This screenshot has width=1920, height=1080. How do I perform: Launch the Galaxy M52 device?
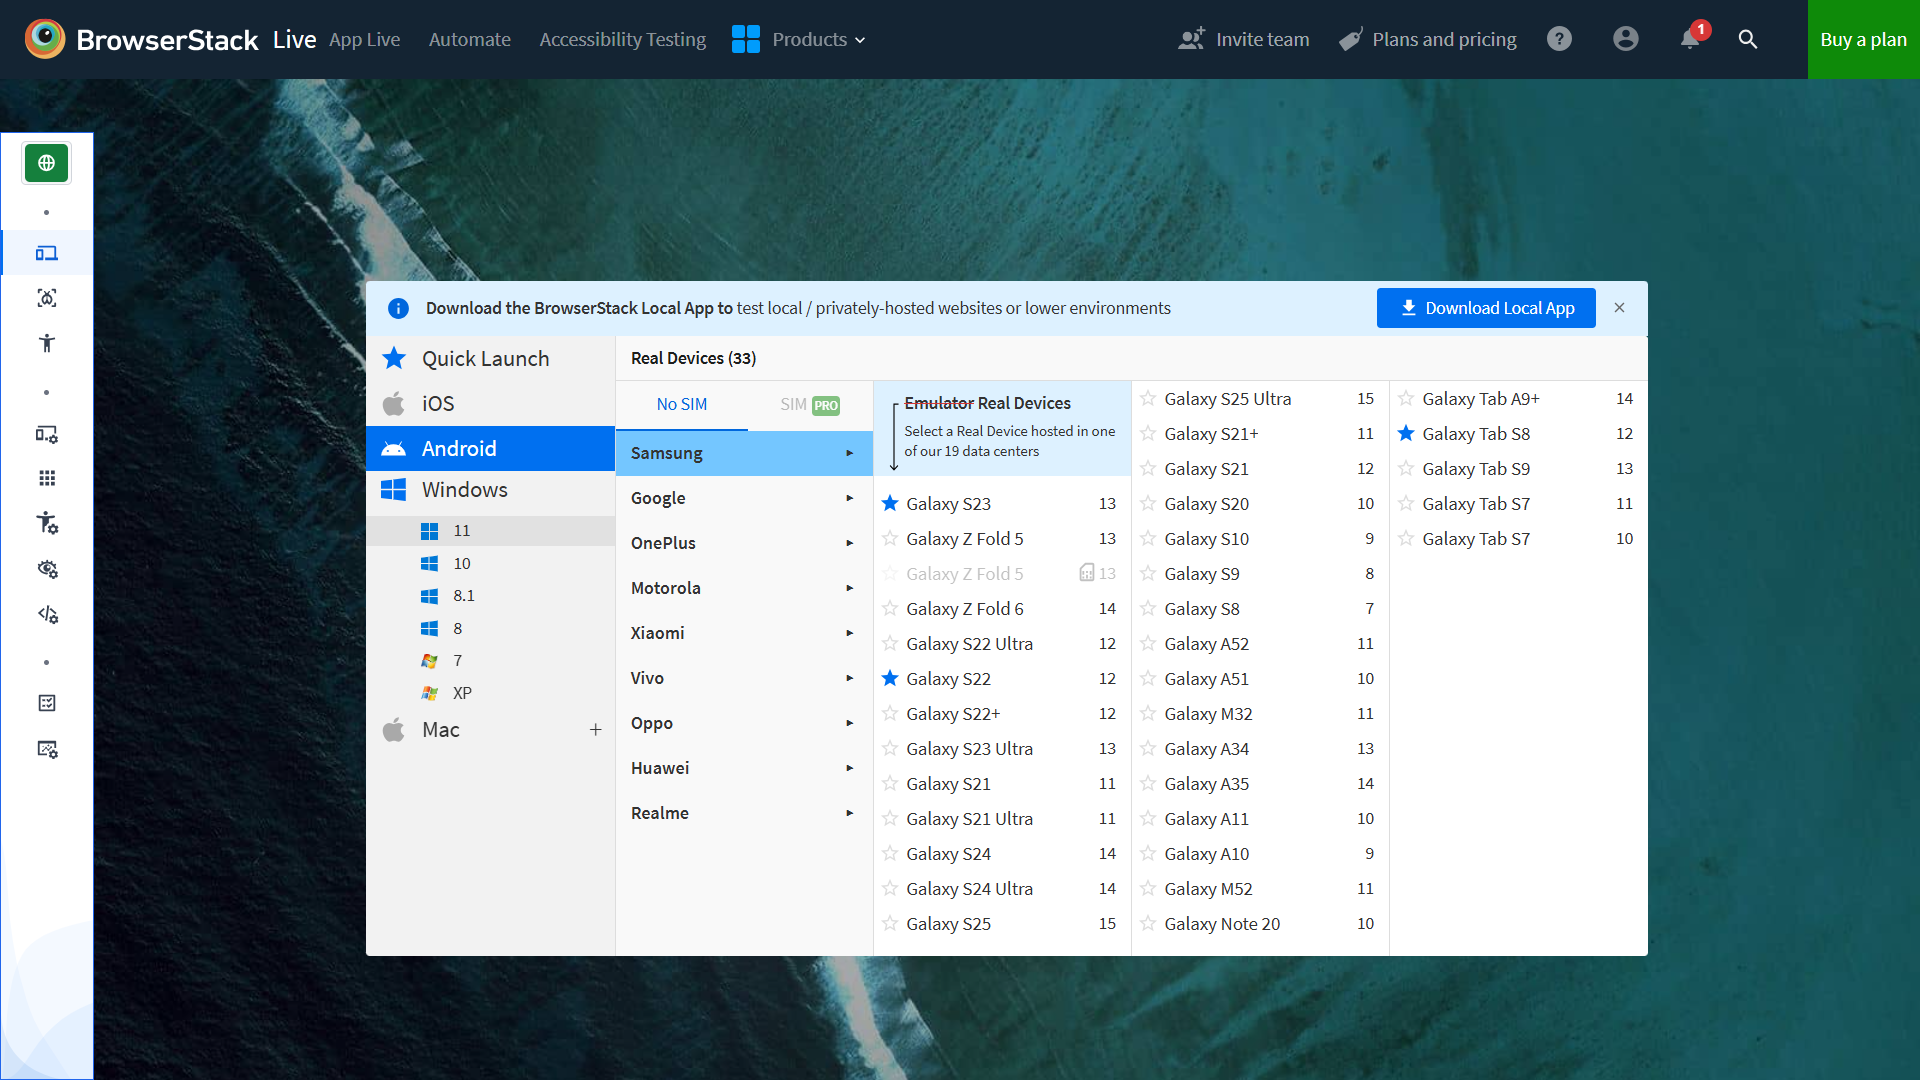1259,888
